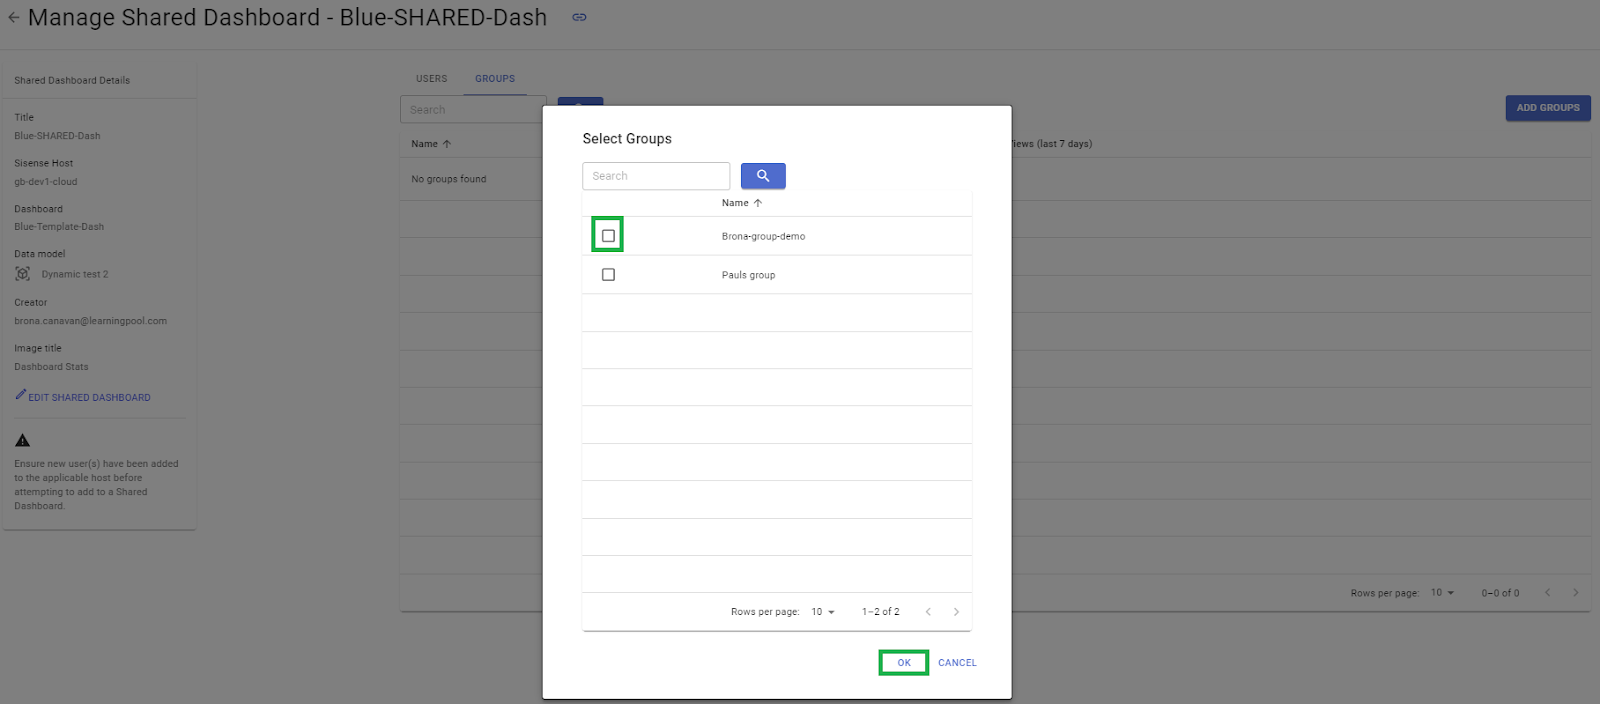This screenshot has height=704, width=1600.
Task: Click the brona.canavan@learningpool.com creator value
Action: 91,321
